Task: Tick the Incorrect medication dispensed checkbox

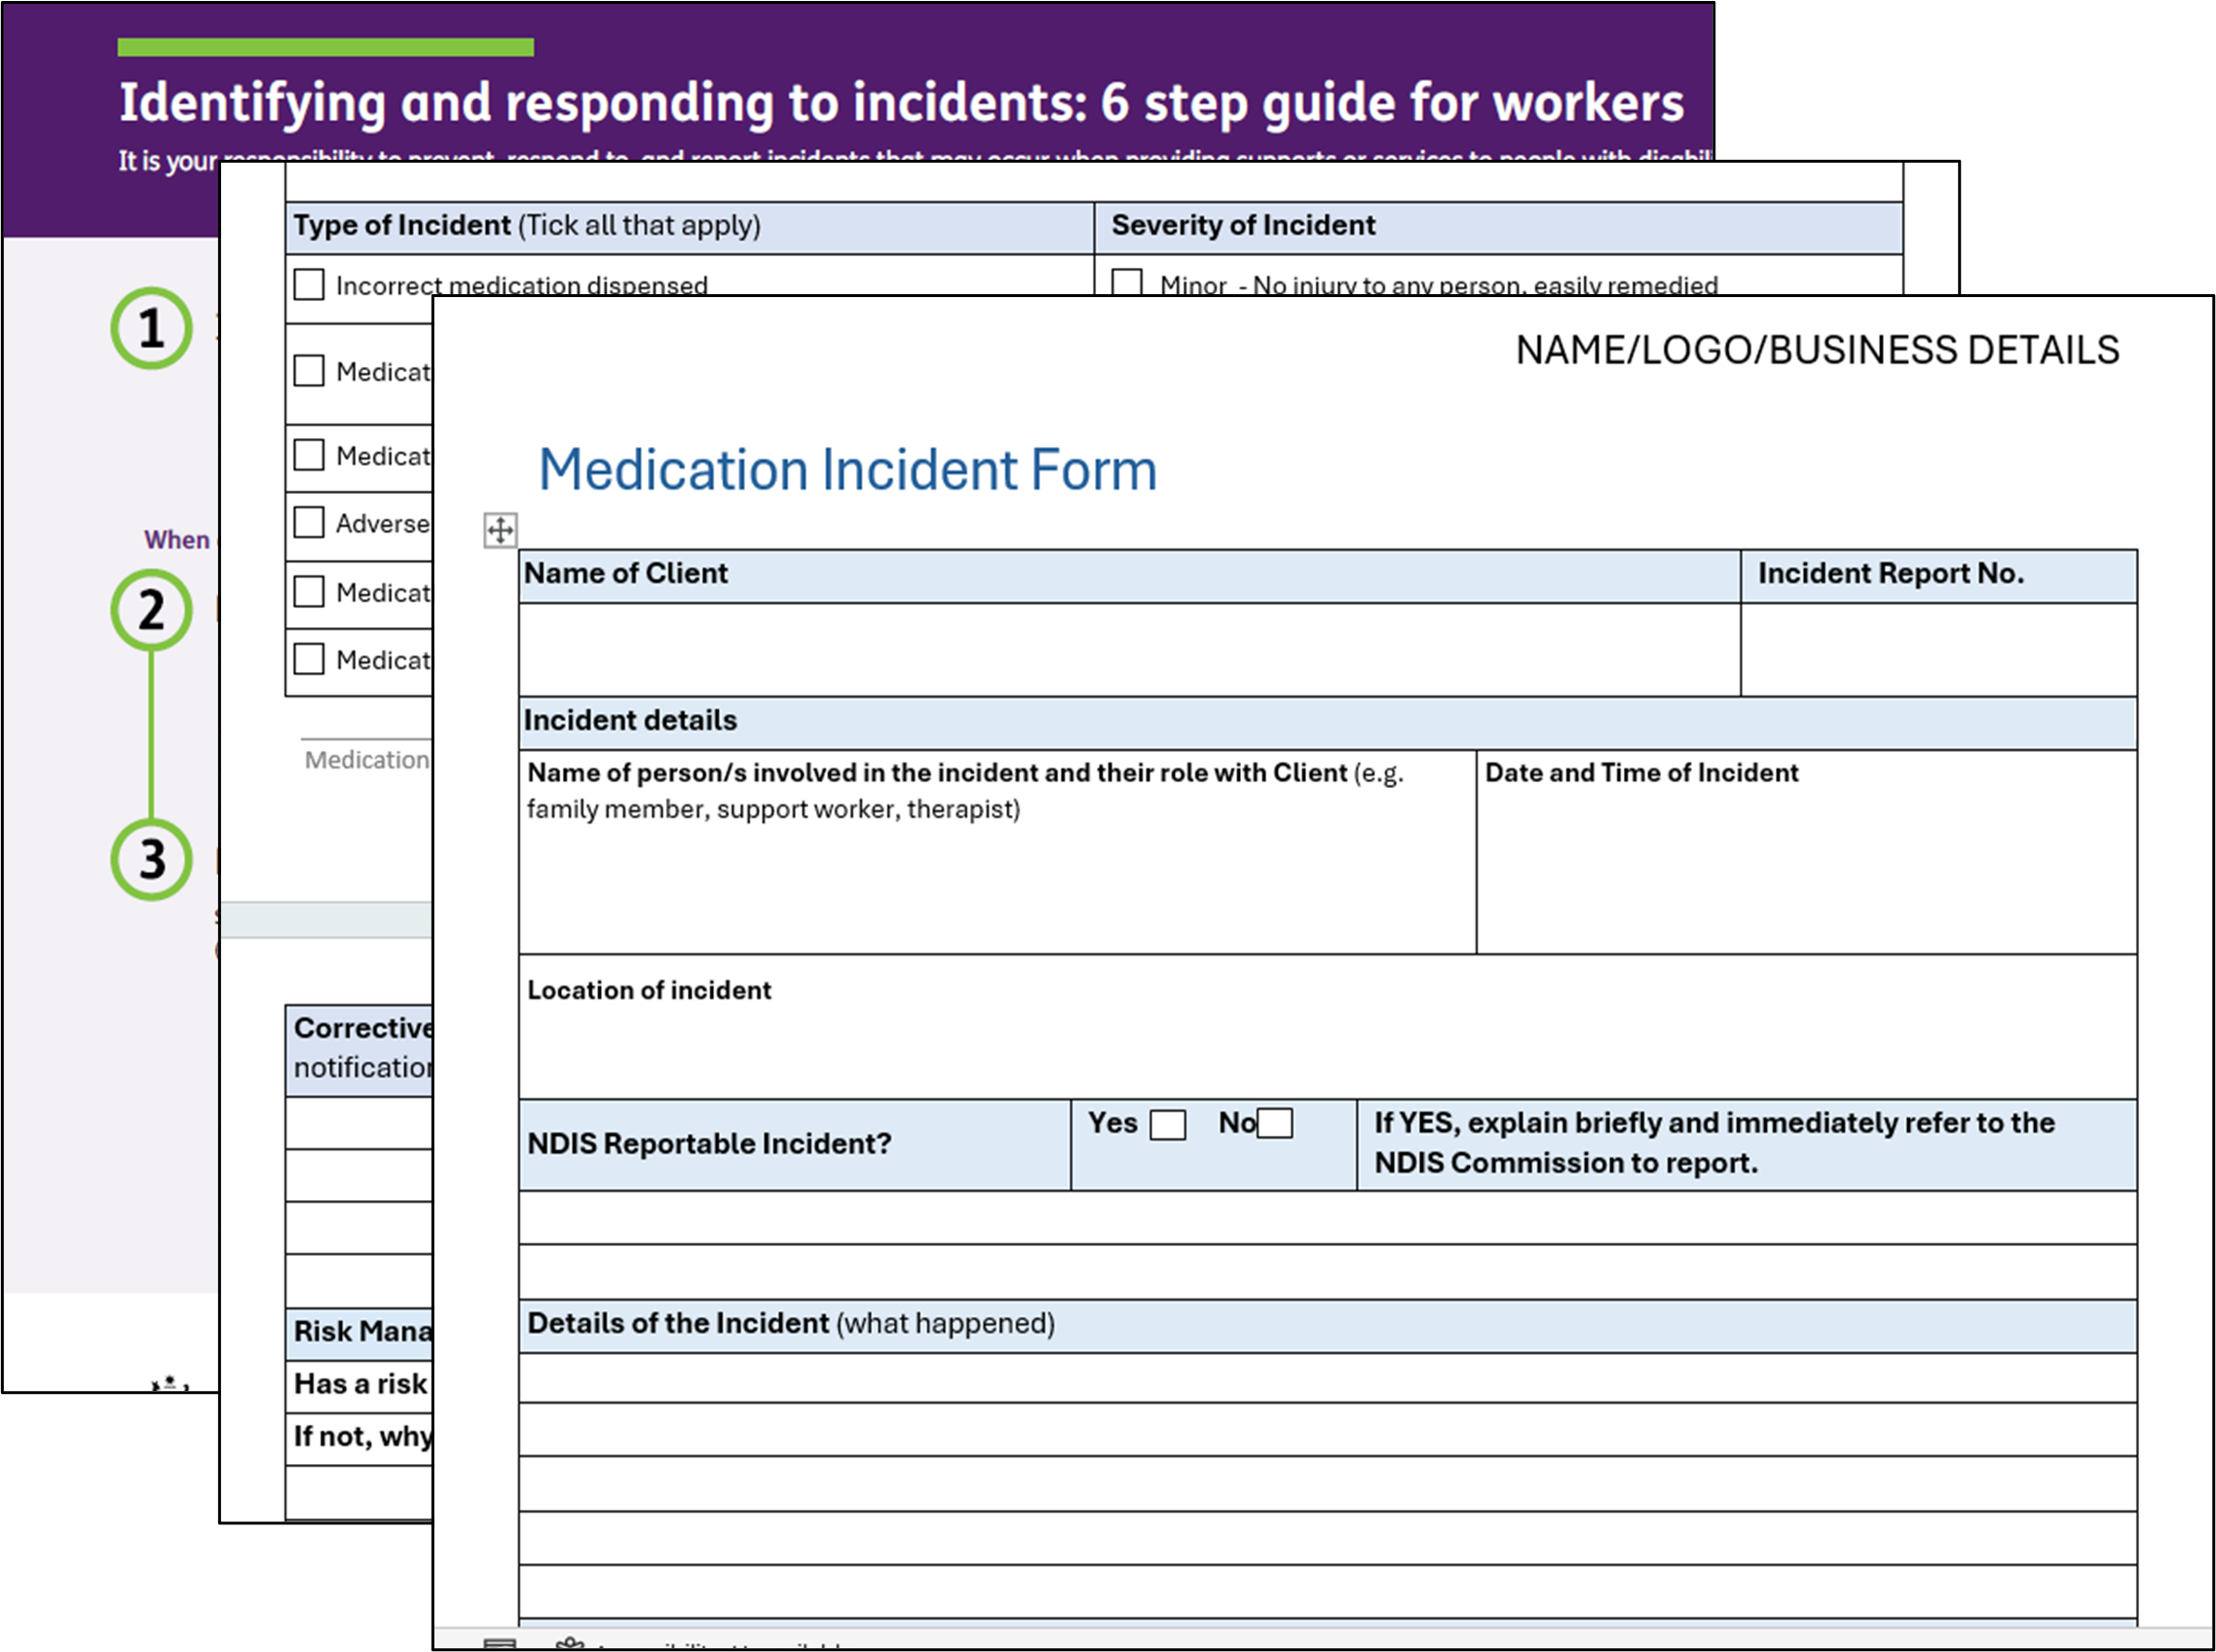Action: [307, 284]
